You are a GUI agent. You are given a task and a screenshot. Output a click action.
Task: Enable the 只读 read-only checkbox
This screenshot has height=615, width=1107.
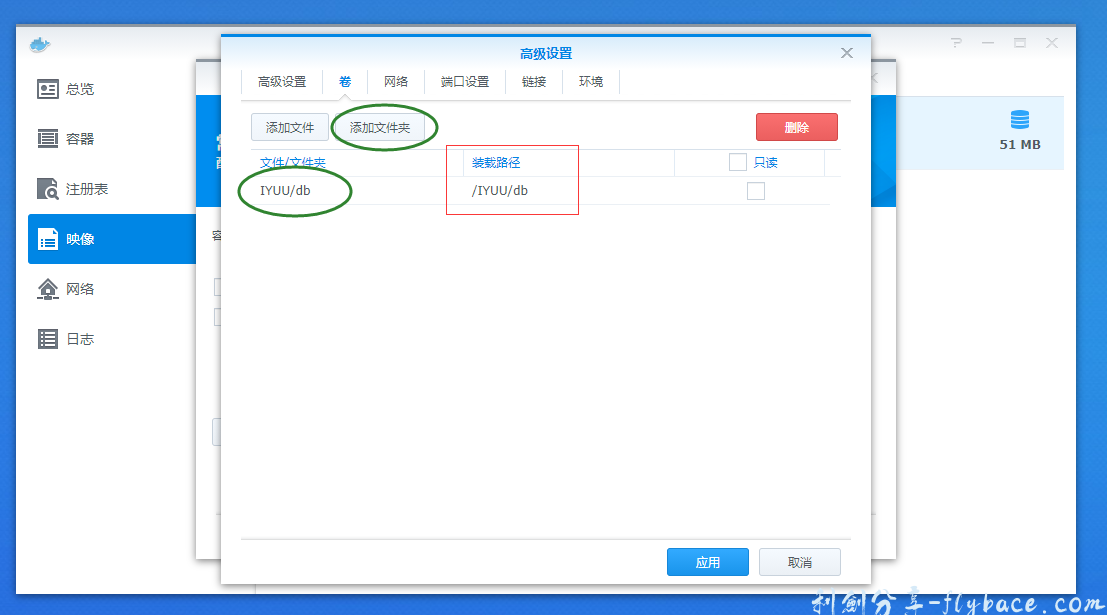(737, 161)
